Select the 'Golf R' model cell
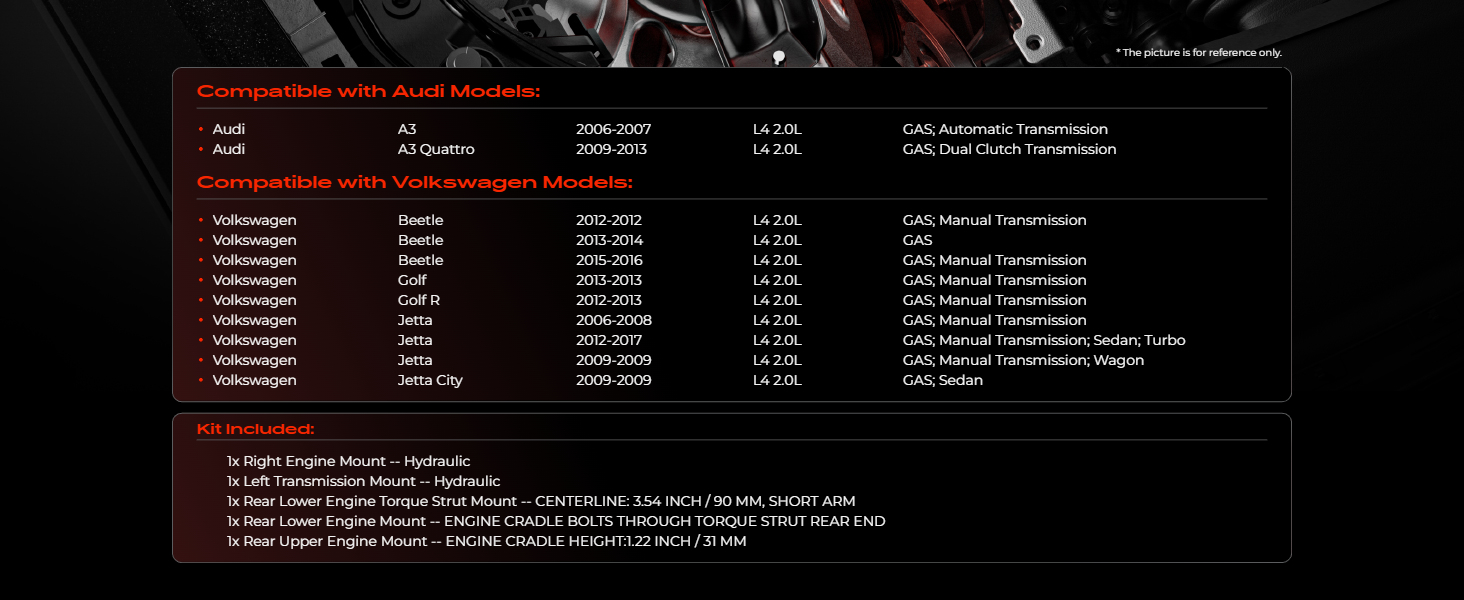 click(x=419, y=301)
